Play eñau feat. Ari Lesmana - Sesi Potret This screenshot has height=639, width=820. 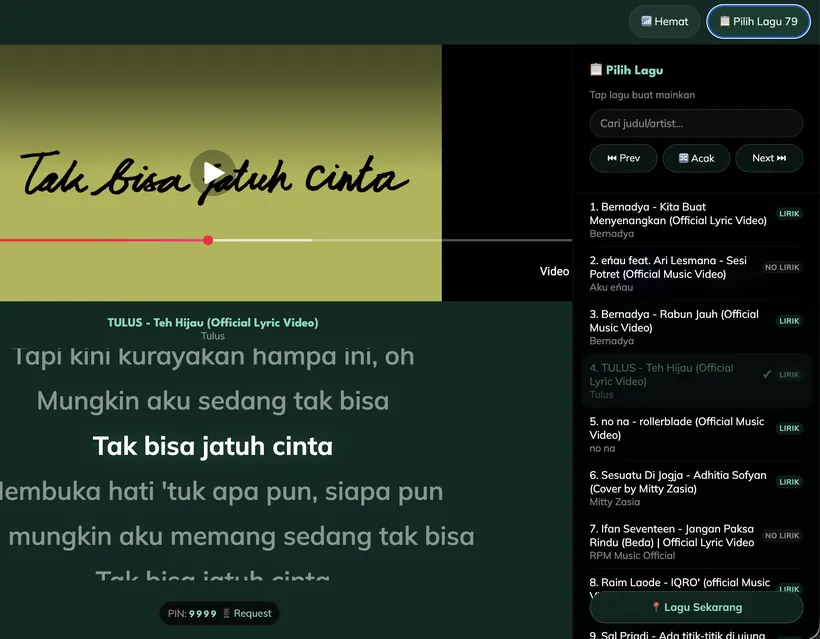(696, 273)
